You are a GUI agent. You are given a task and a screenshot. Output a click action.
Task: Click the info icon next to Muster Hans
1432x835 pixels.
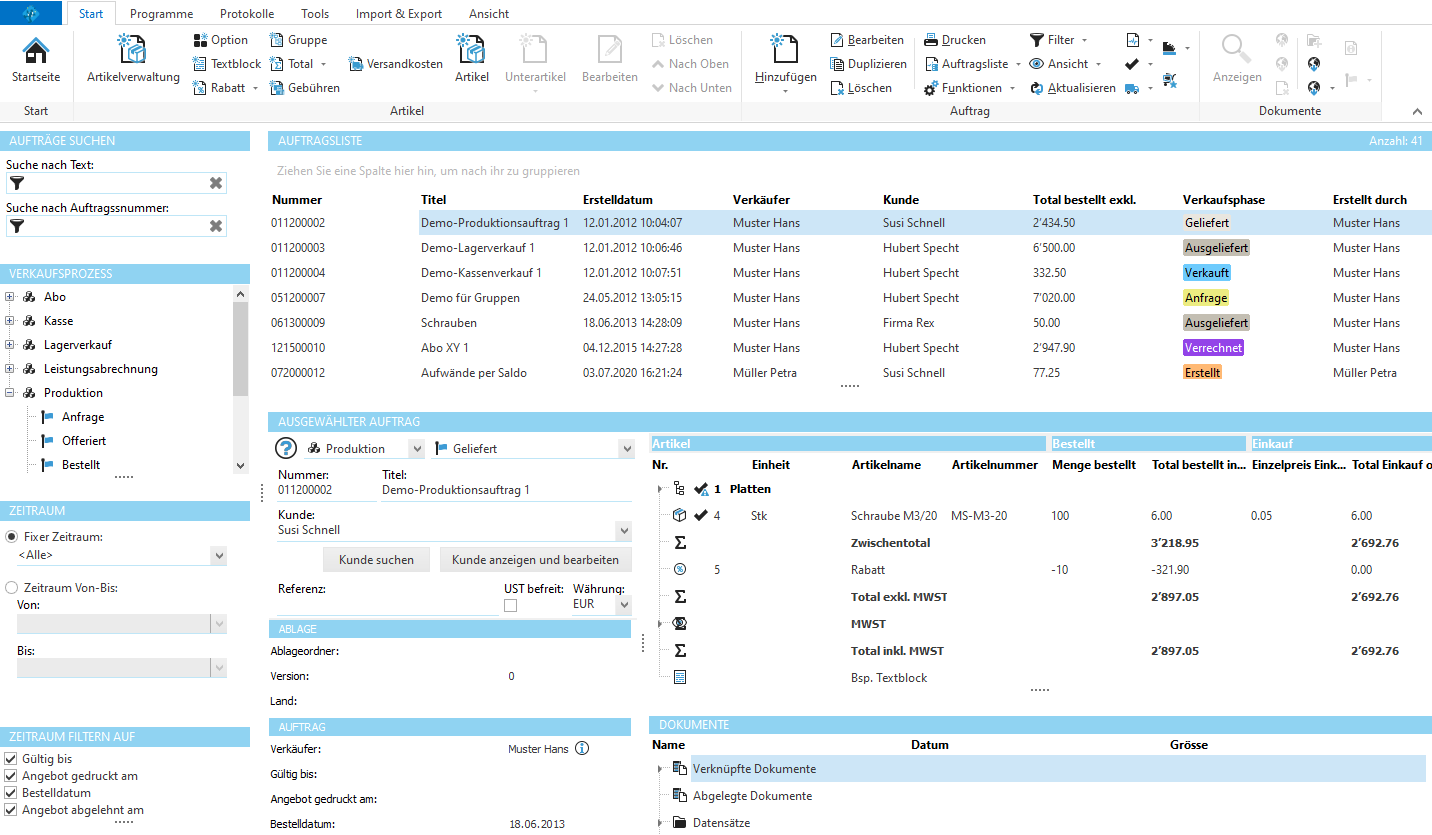(582, 748)
